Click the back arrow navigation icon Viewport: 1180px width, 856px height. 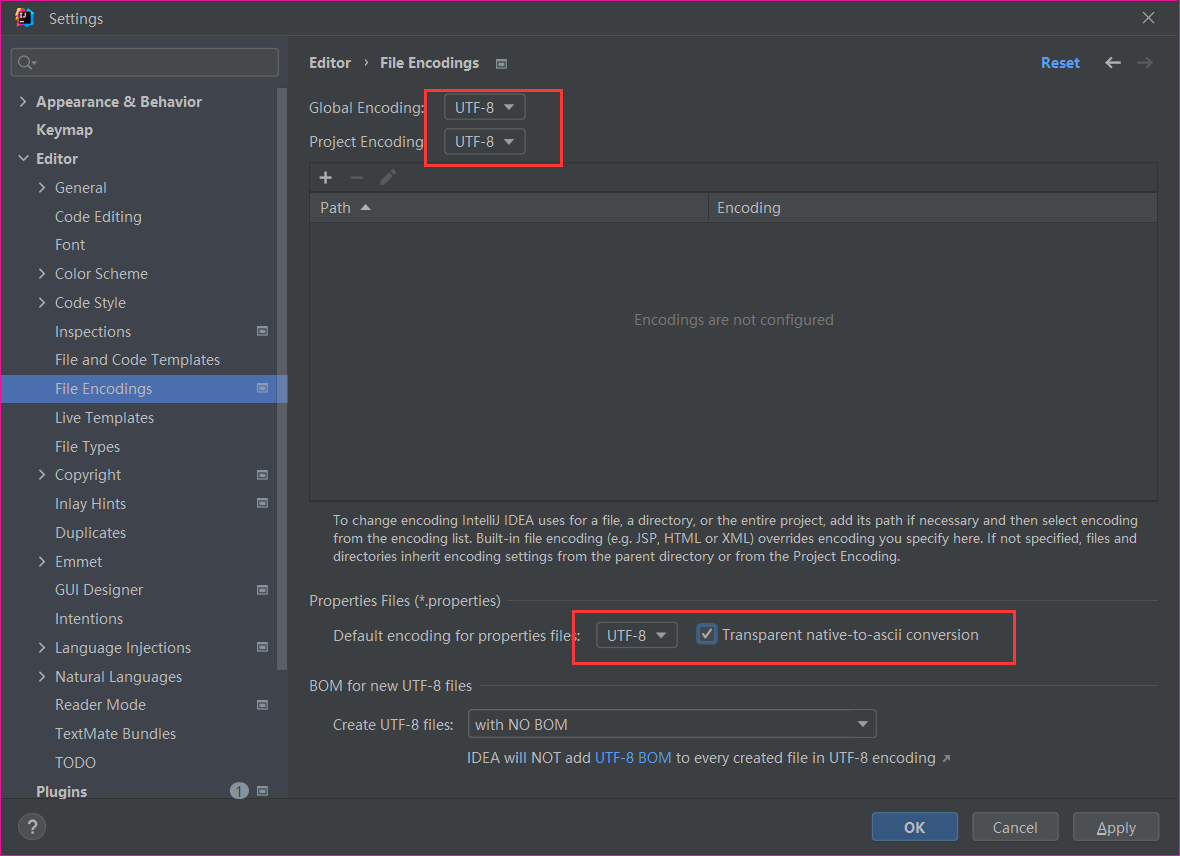tap(1113, 62)
